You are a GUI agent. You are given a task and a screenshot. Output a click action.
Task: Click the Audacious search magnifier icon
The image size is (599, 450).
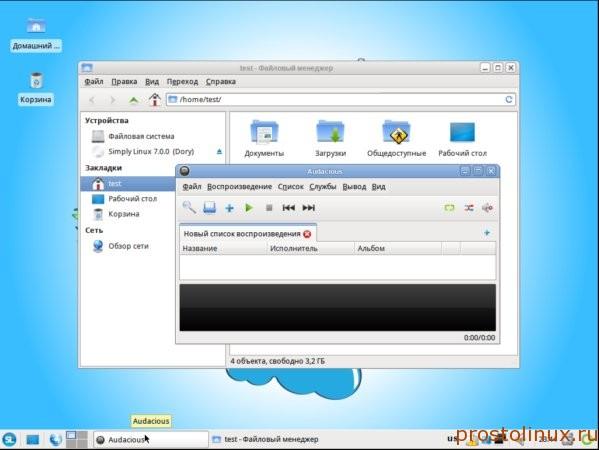point(189,207)
